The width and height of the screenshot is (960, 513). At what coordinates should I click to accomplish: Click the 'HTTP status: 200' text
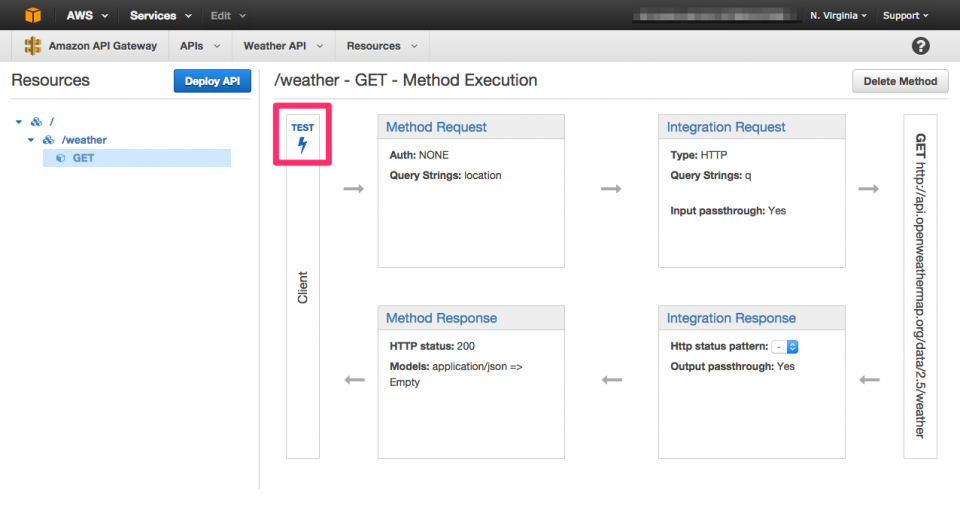pos(432,346)
